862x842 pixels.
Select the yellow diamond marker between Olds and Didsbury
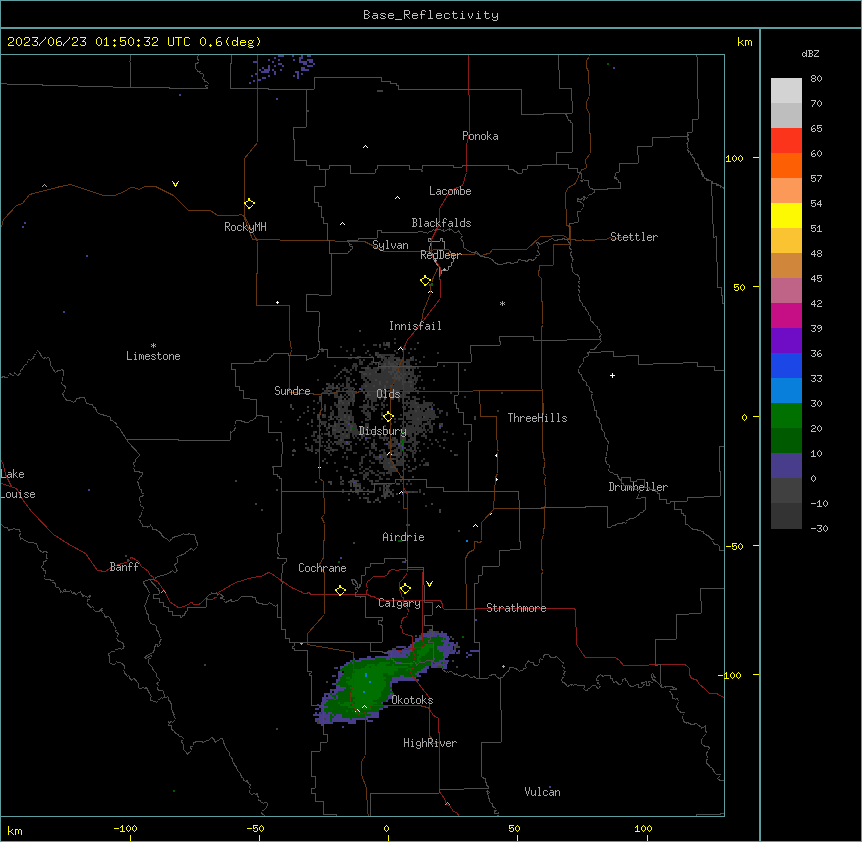388,417
